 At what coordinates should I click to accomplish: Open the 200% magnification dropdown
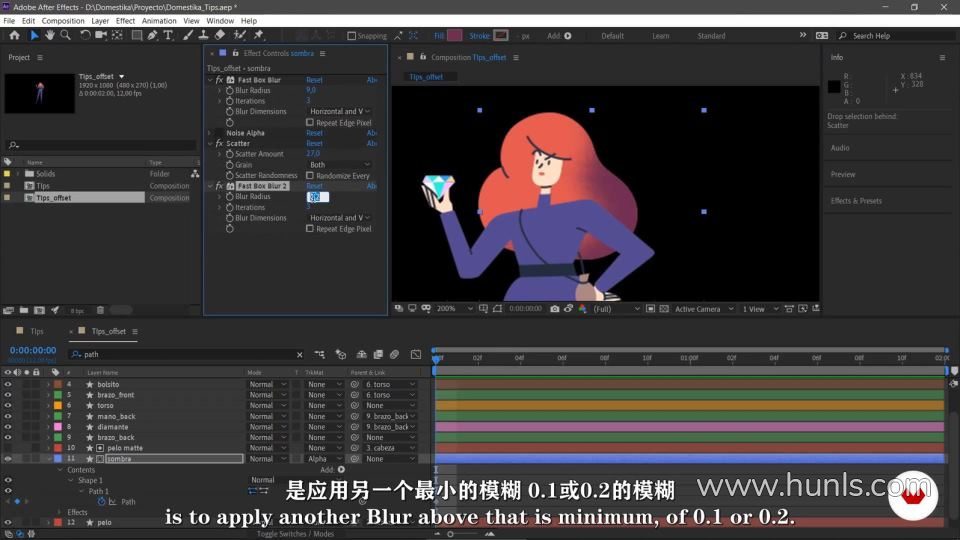(454, 309)
